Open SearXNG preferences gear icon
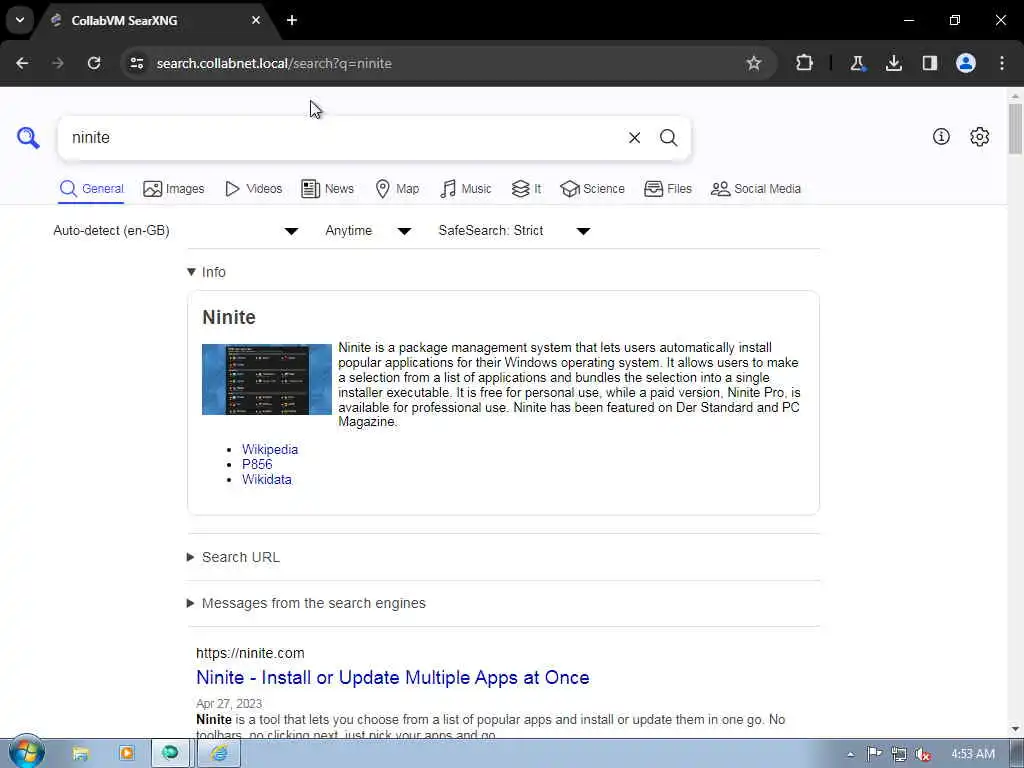 (980, 136)
